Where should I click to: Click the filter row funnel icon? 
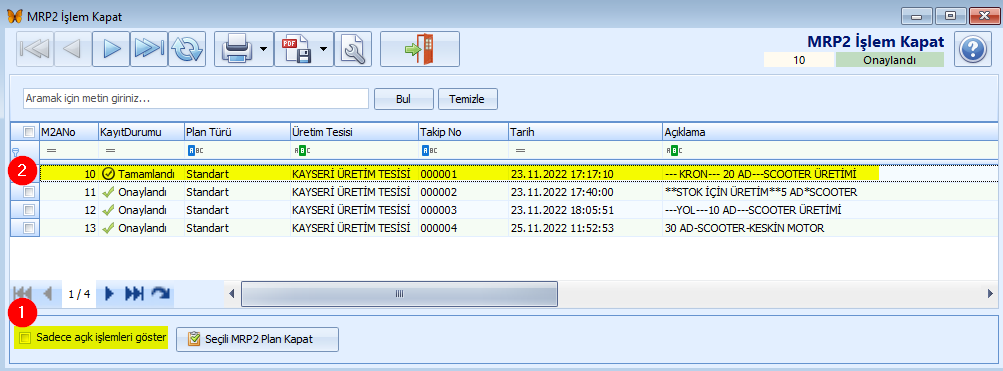15,151
